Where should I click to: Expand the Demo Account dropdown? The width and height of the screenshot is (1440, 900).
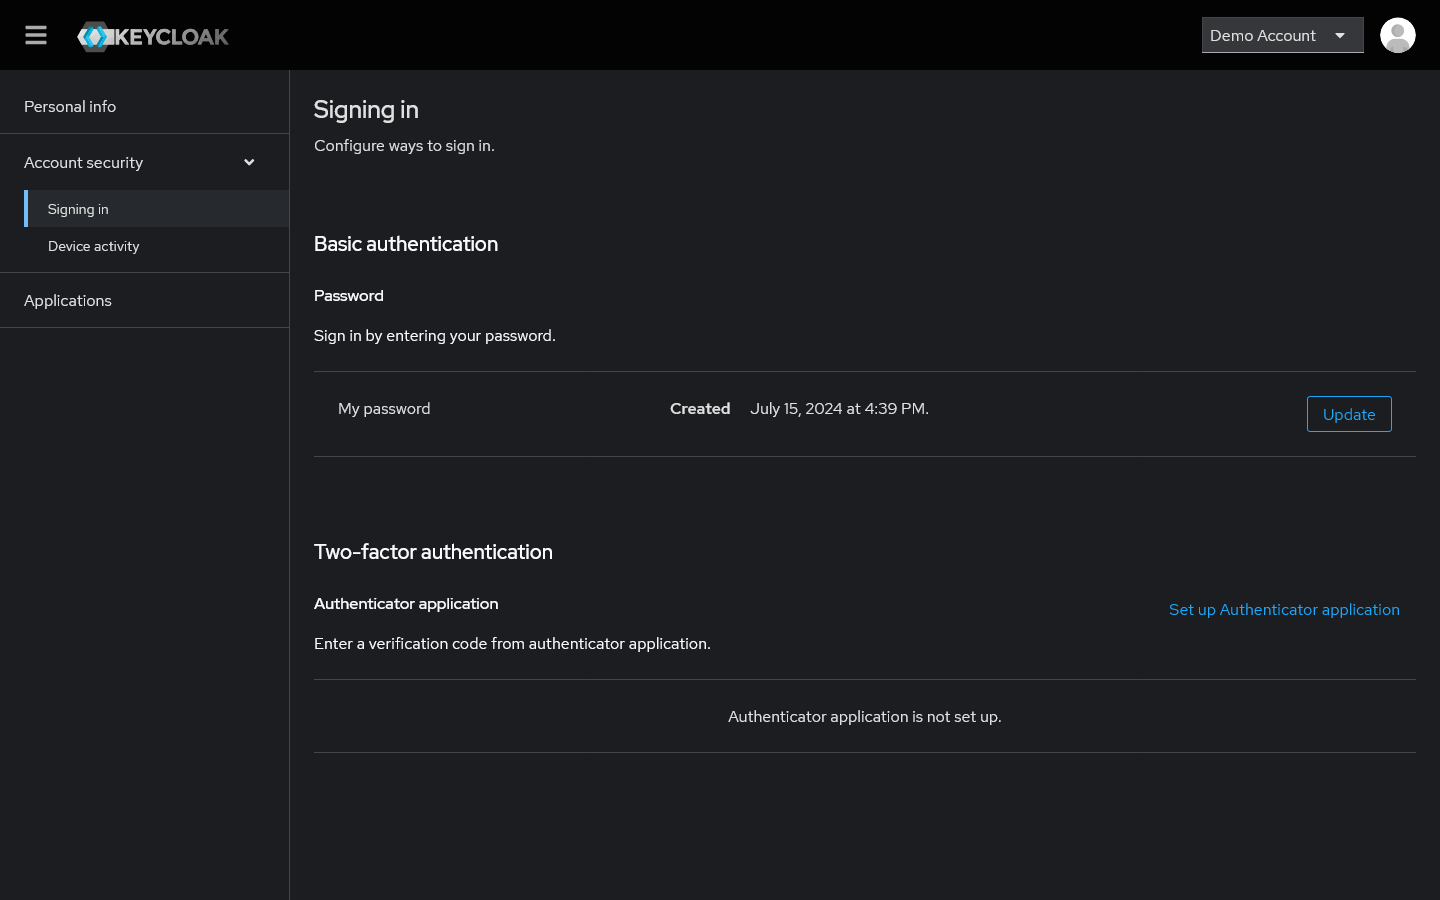1282,35
